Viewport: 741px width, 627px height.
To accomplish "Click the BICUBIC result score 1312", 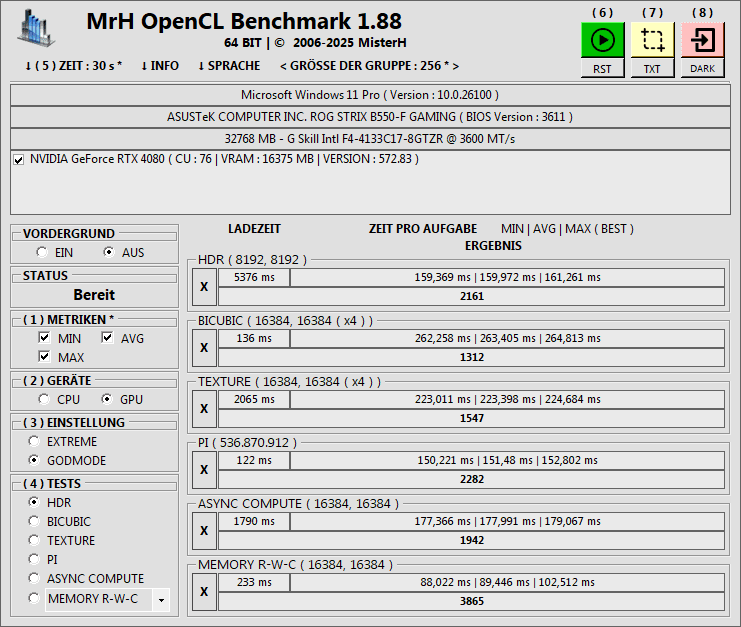I will pyautogui.click(x=472, y=357).
